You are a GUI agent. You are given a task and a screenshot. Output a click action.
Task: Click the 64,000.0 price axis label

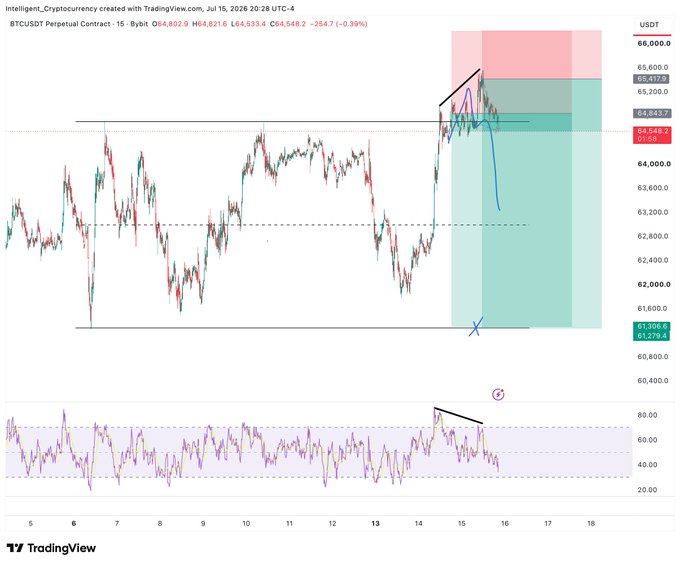(654, 164)
